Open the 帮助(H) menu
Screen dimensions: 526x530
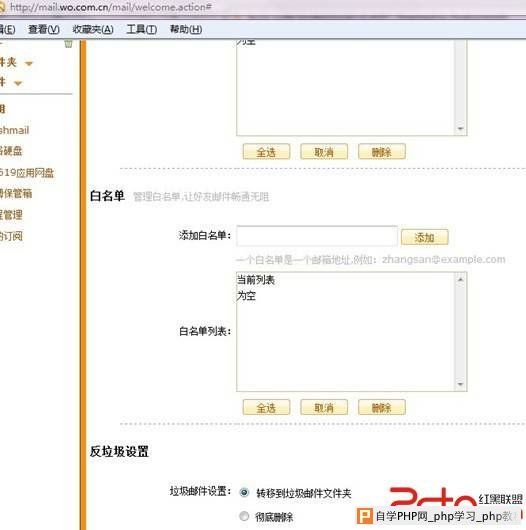186,30
